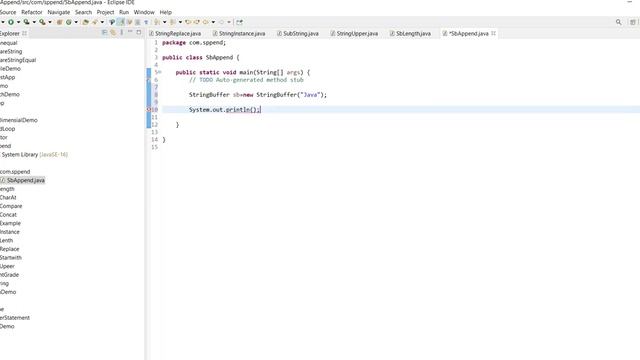Switch to the StringInstance.java tab
This screenshot has width=640, height=360.
click(x=239, y=33)
